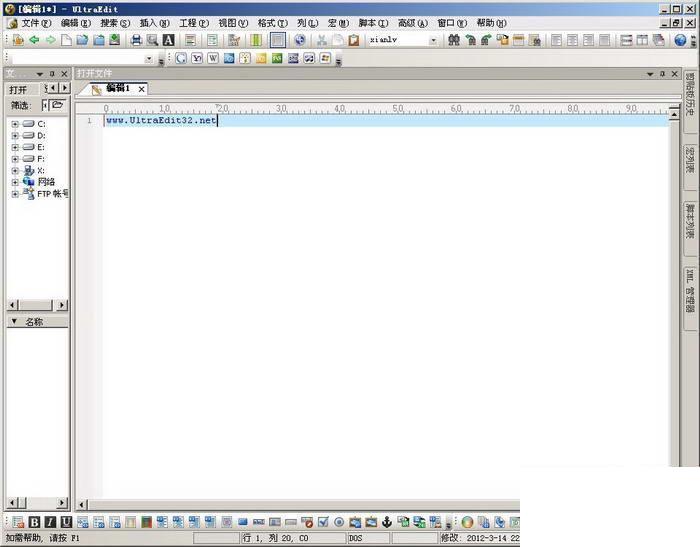Close the 编辑1 tab
The width and height of the screenshot is (700, 547).
[x=142, y=89]
